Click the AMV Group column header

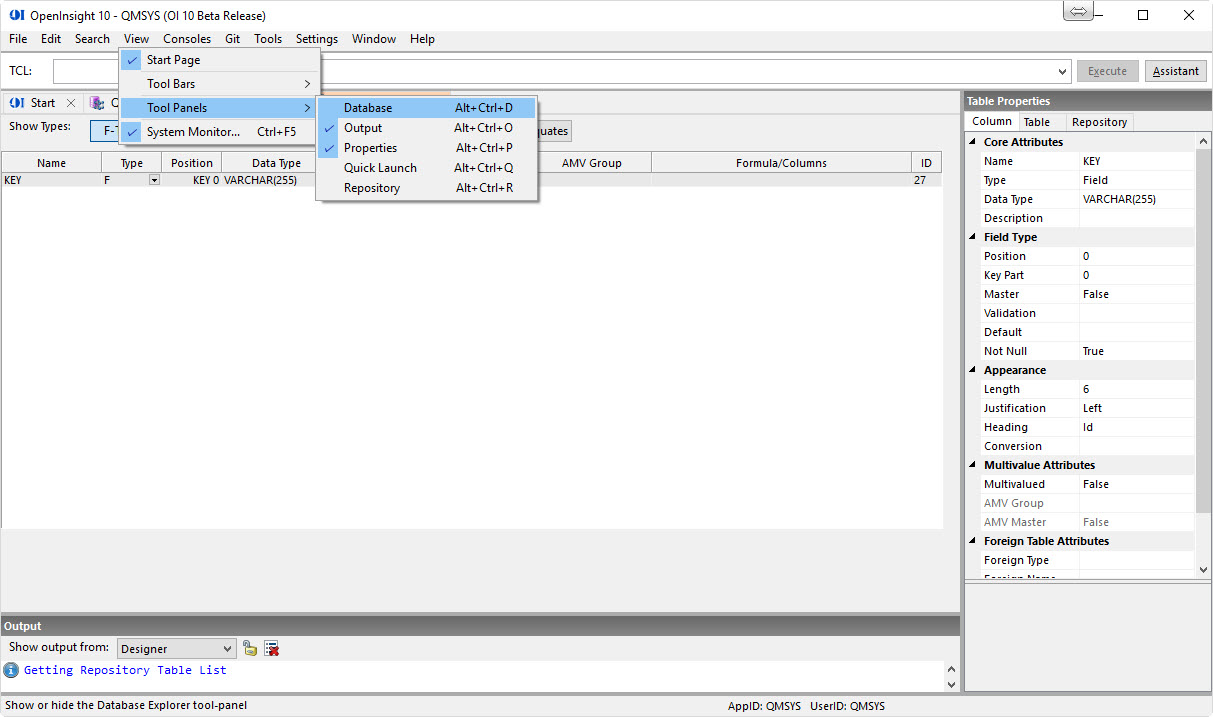click(592, 163)
